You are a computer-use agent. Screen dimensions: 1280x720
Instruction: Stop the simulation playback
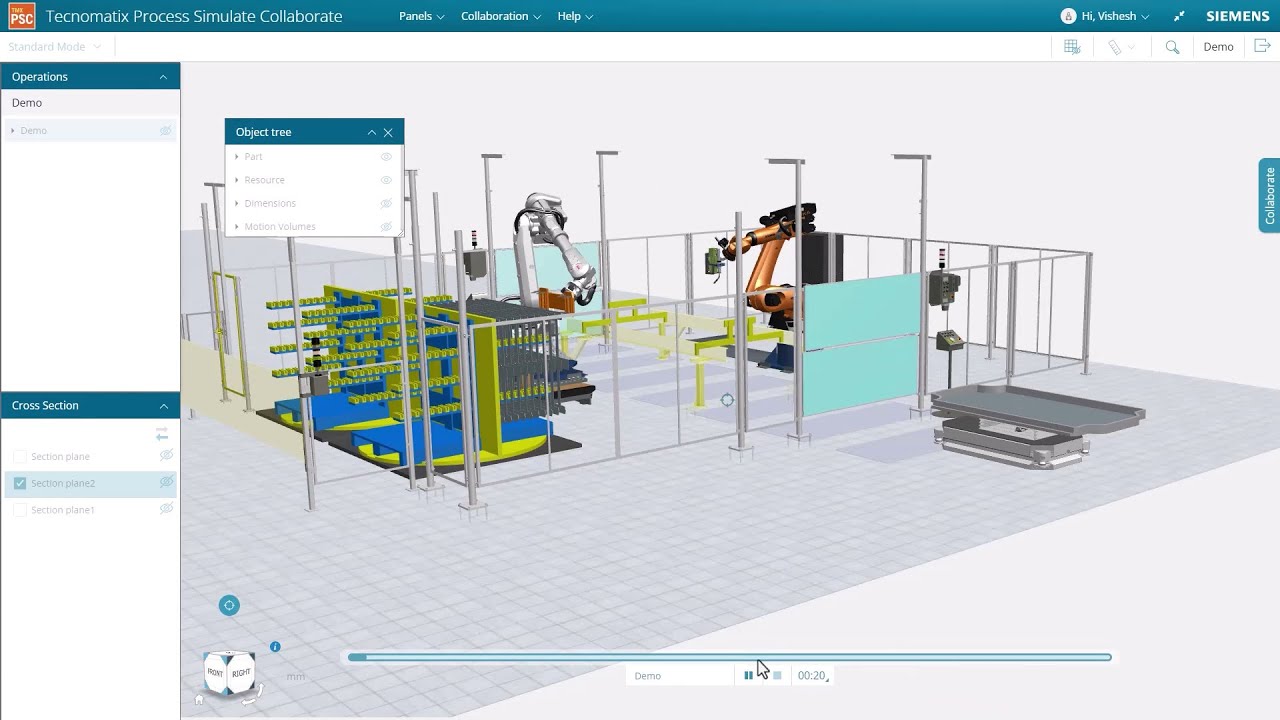777,676
